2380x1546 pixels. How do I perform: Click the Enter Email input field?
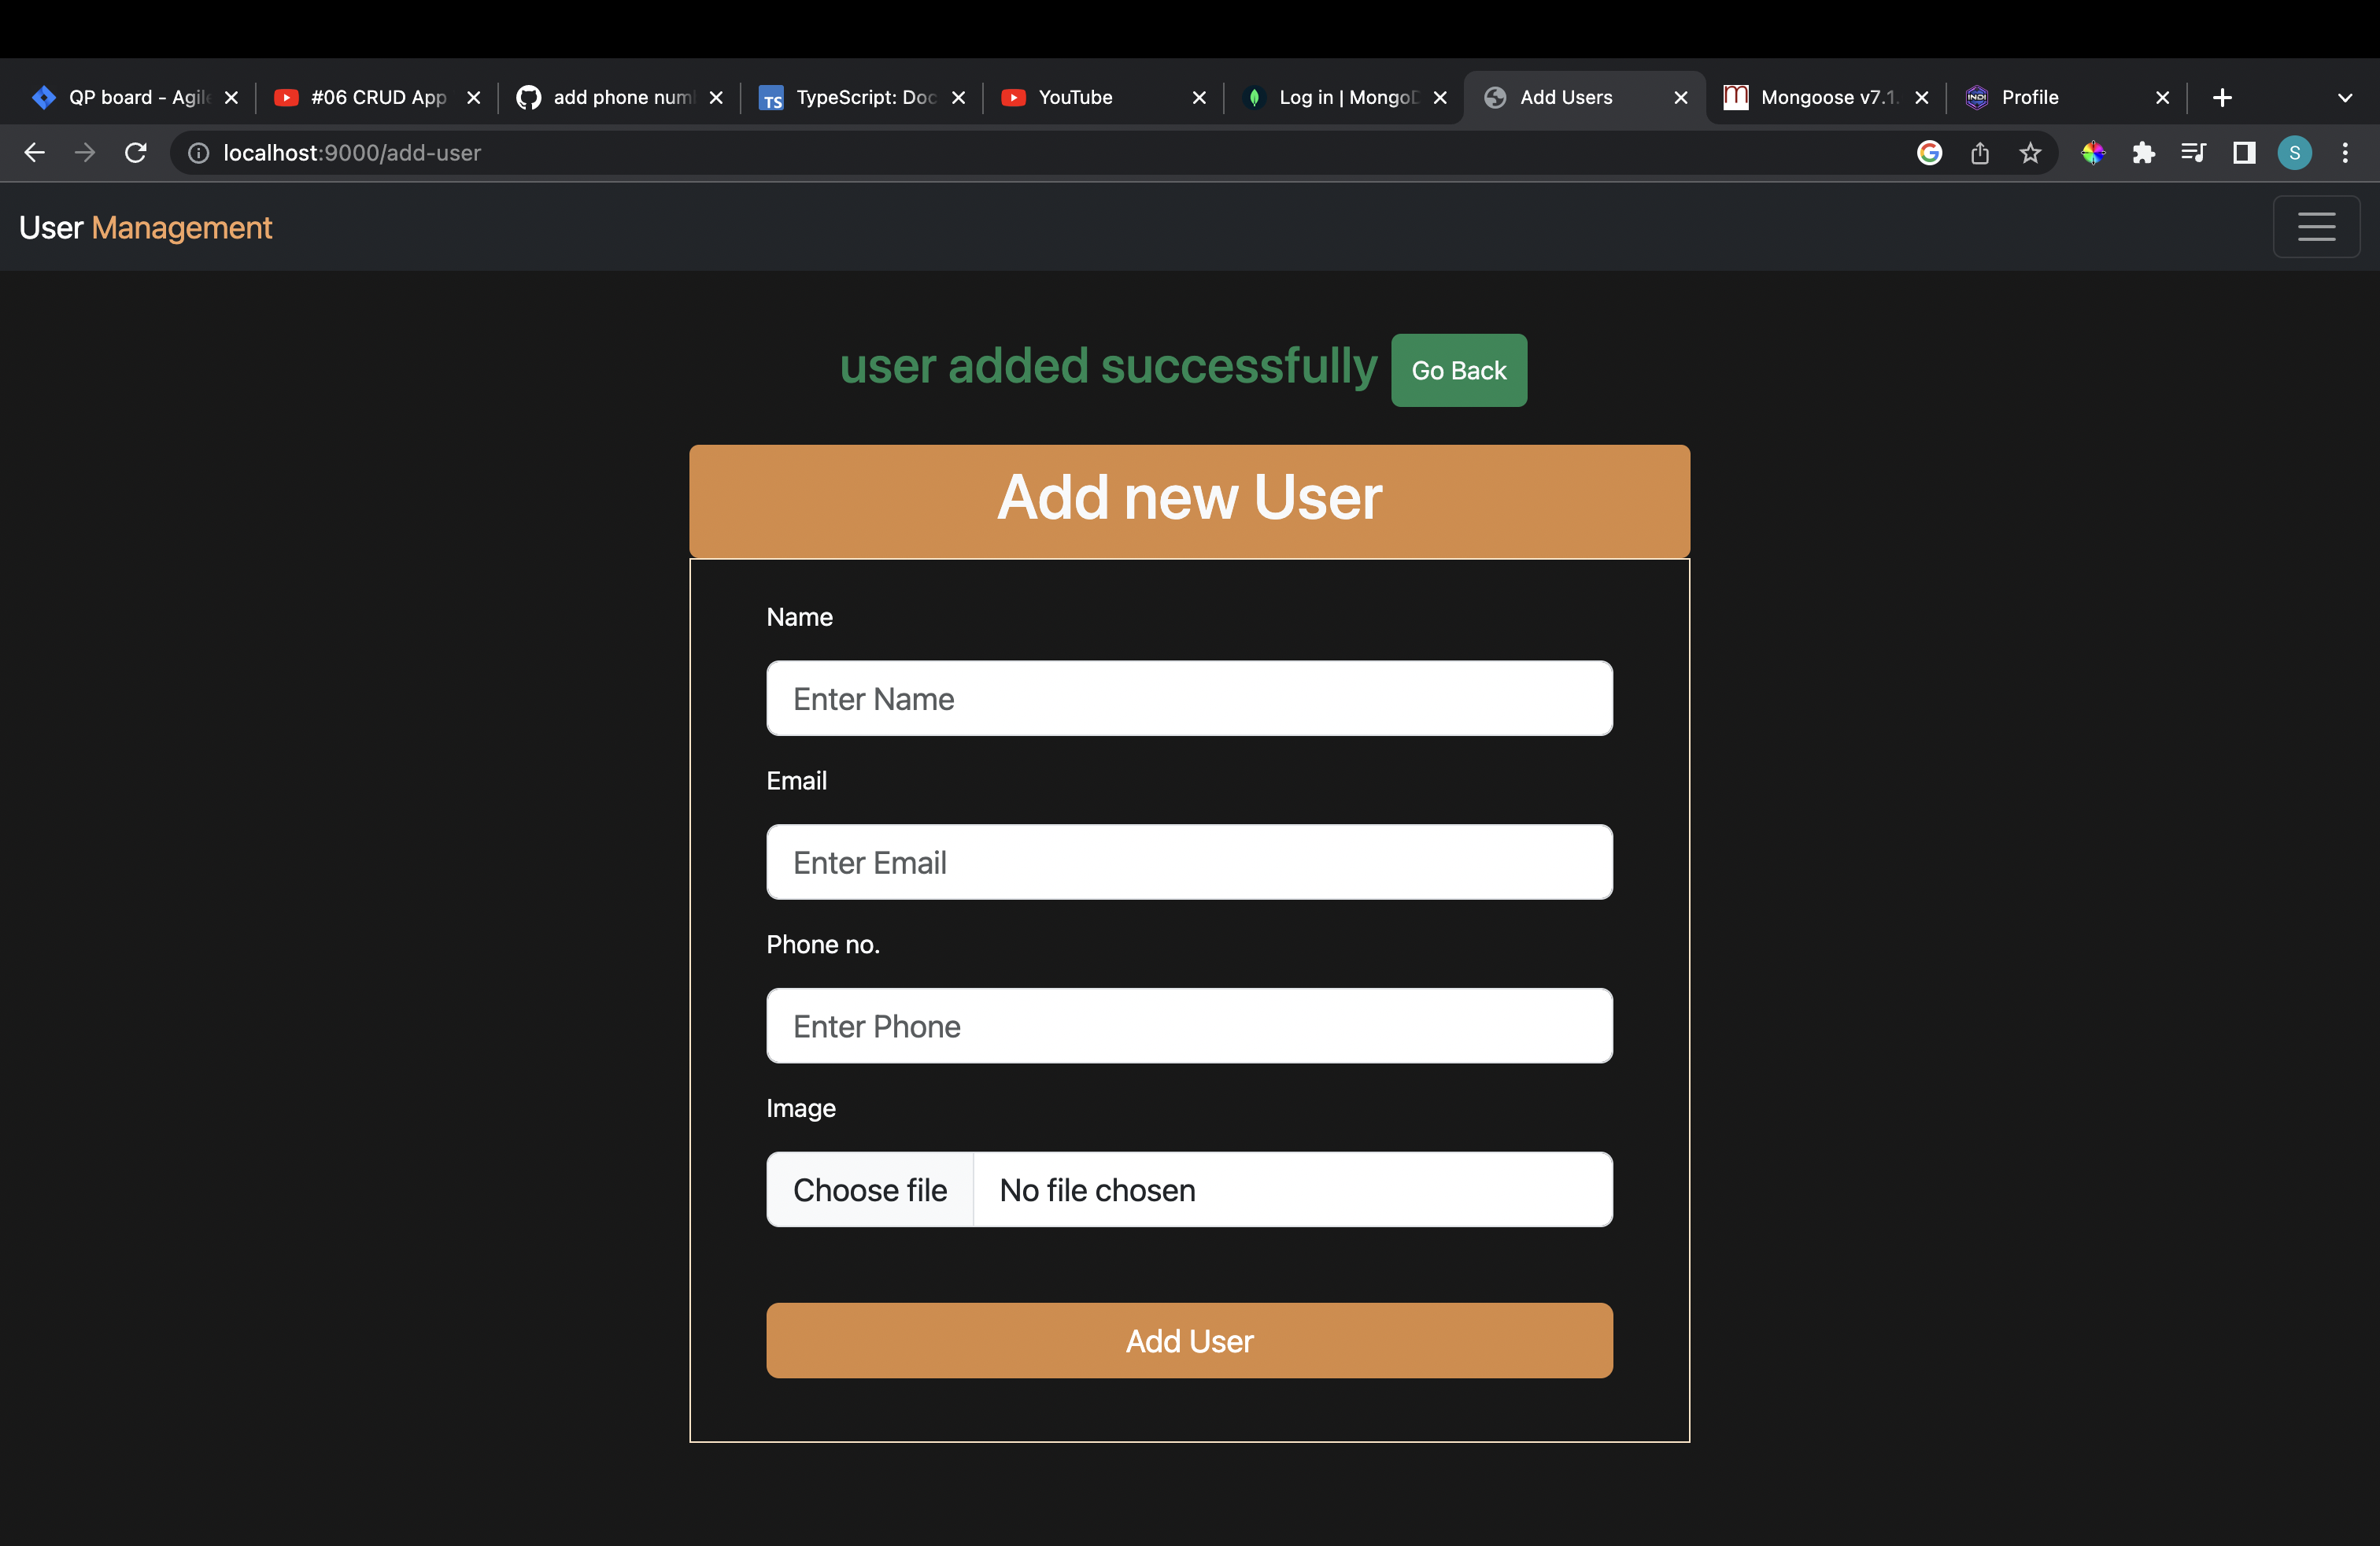click(1188, 861)
